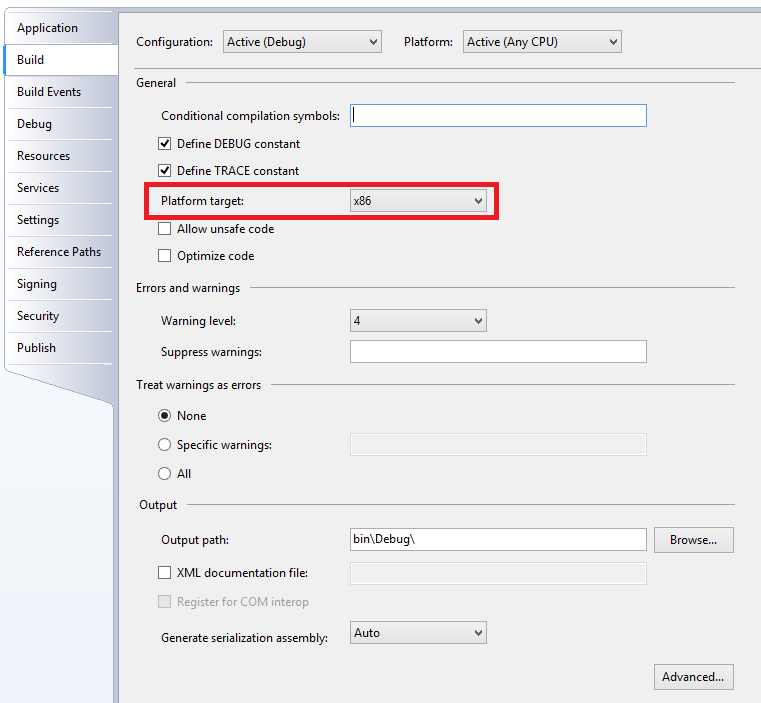Screen dimensions: 761x703
Task: Select the Resources tab
Action: 43,156
